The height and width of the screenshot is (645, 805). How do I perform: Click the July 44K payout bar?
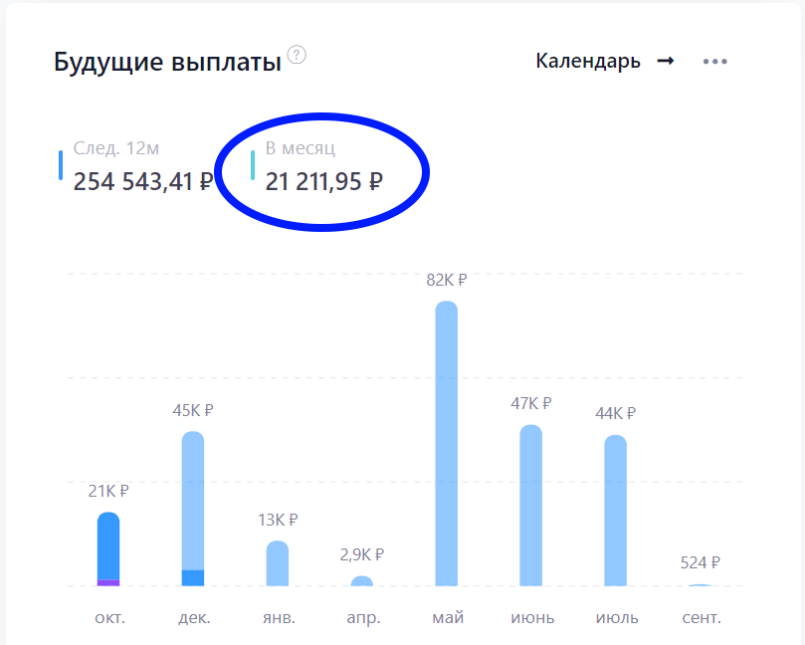tap(615, 510)
